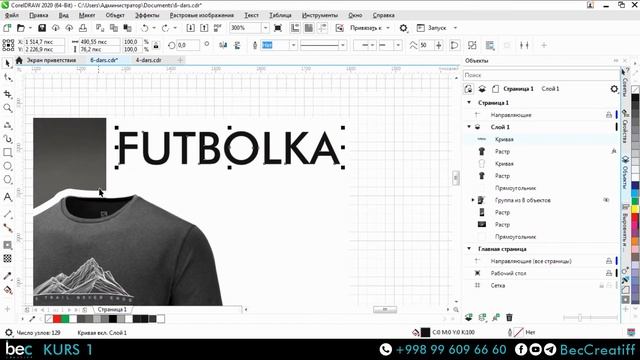The width and height of the screenshot is (640, 360).
Task: Open a file with Open icon
Action: point(21,28)
